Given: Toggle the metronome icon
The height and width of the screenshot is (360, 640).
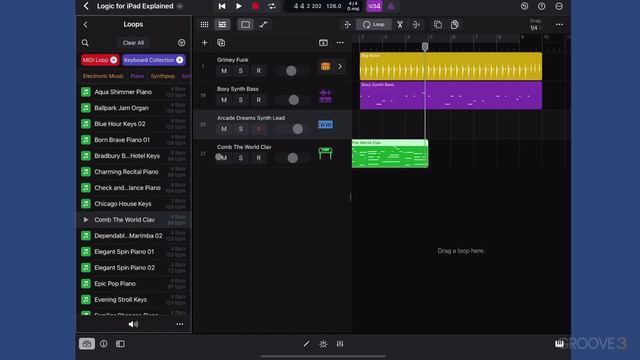Looking at the screenshot, I should click(391, 6).
